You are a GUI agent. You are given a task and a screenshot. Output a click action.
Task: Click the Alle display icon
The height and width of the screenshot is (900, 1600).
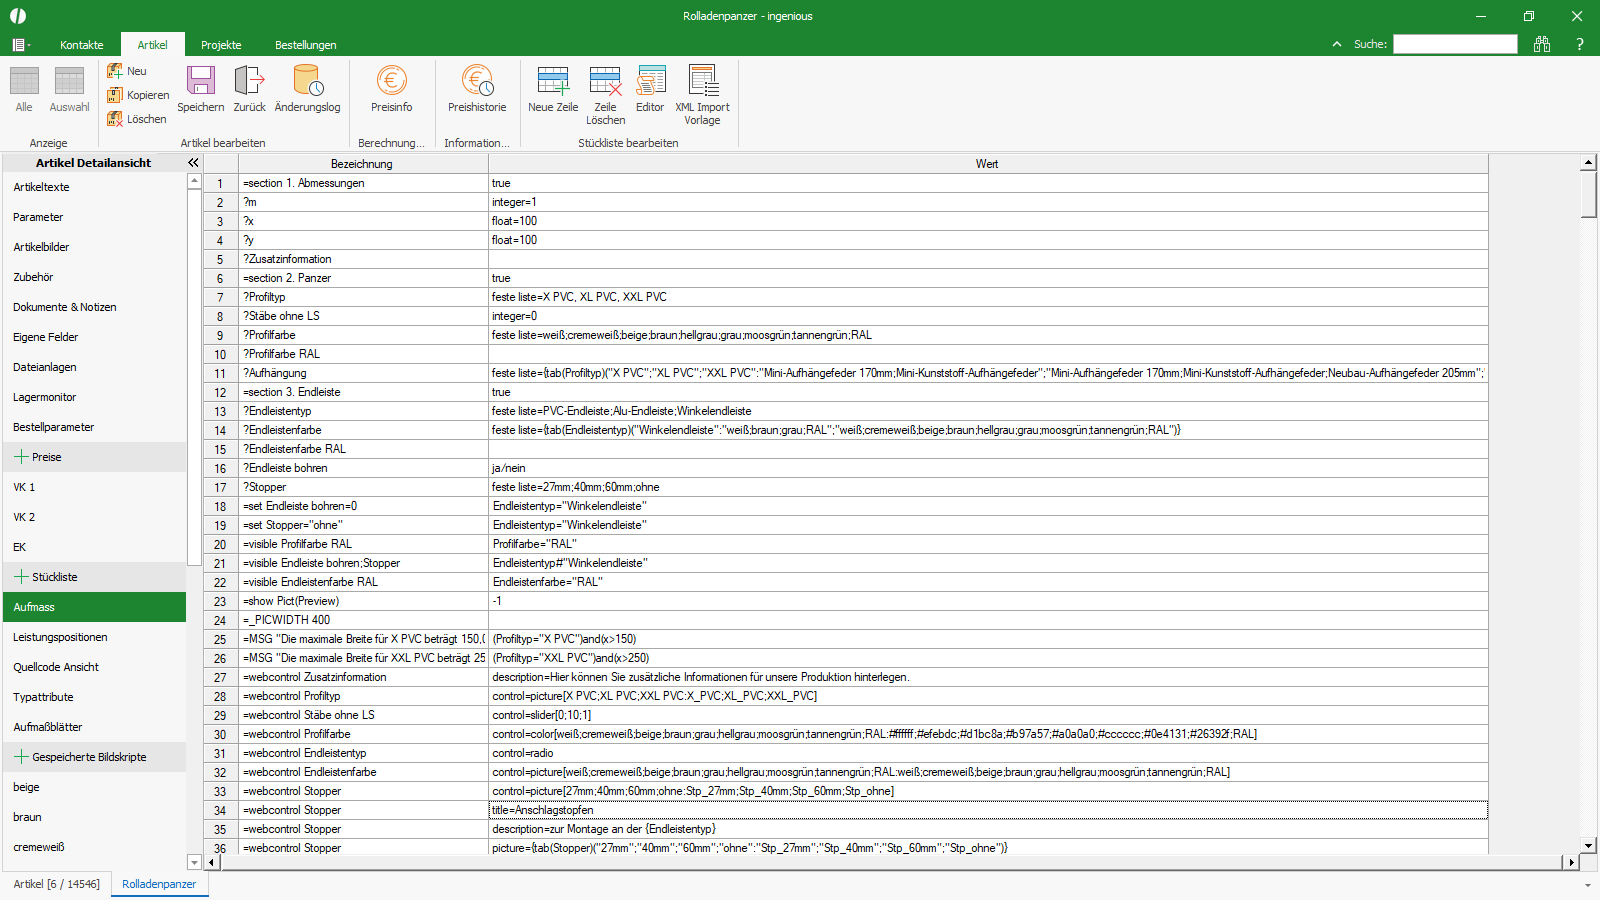24,89
